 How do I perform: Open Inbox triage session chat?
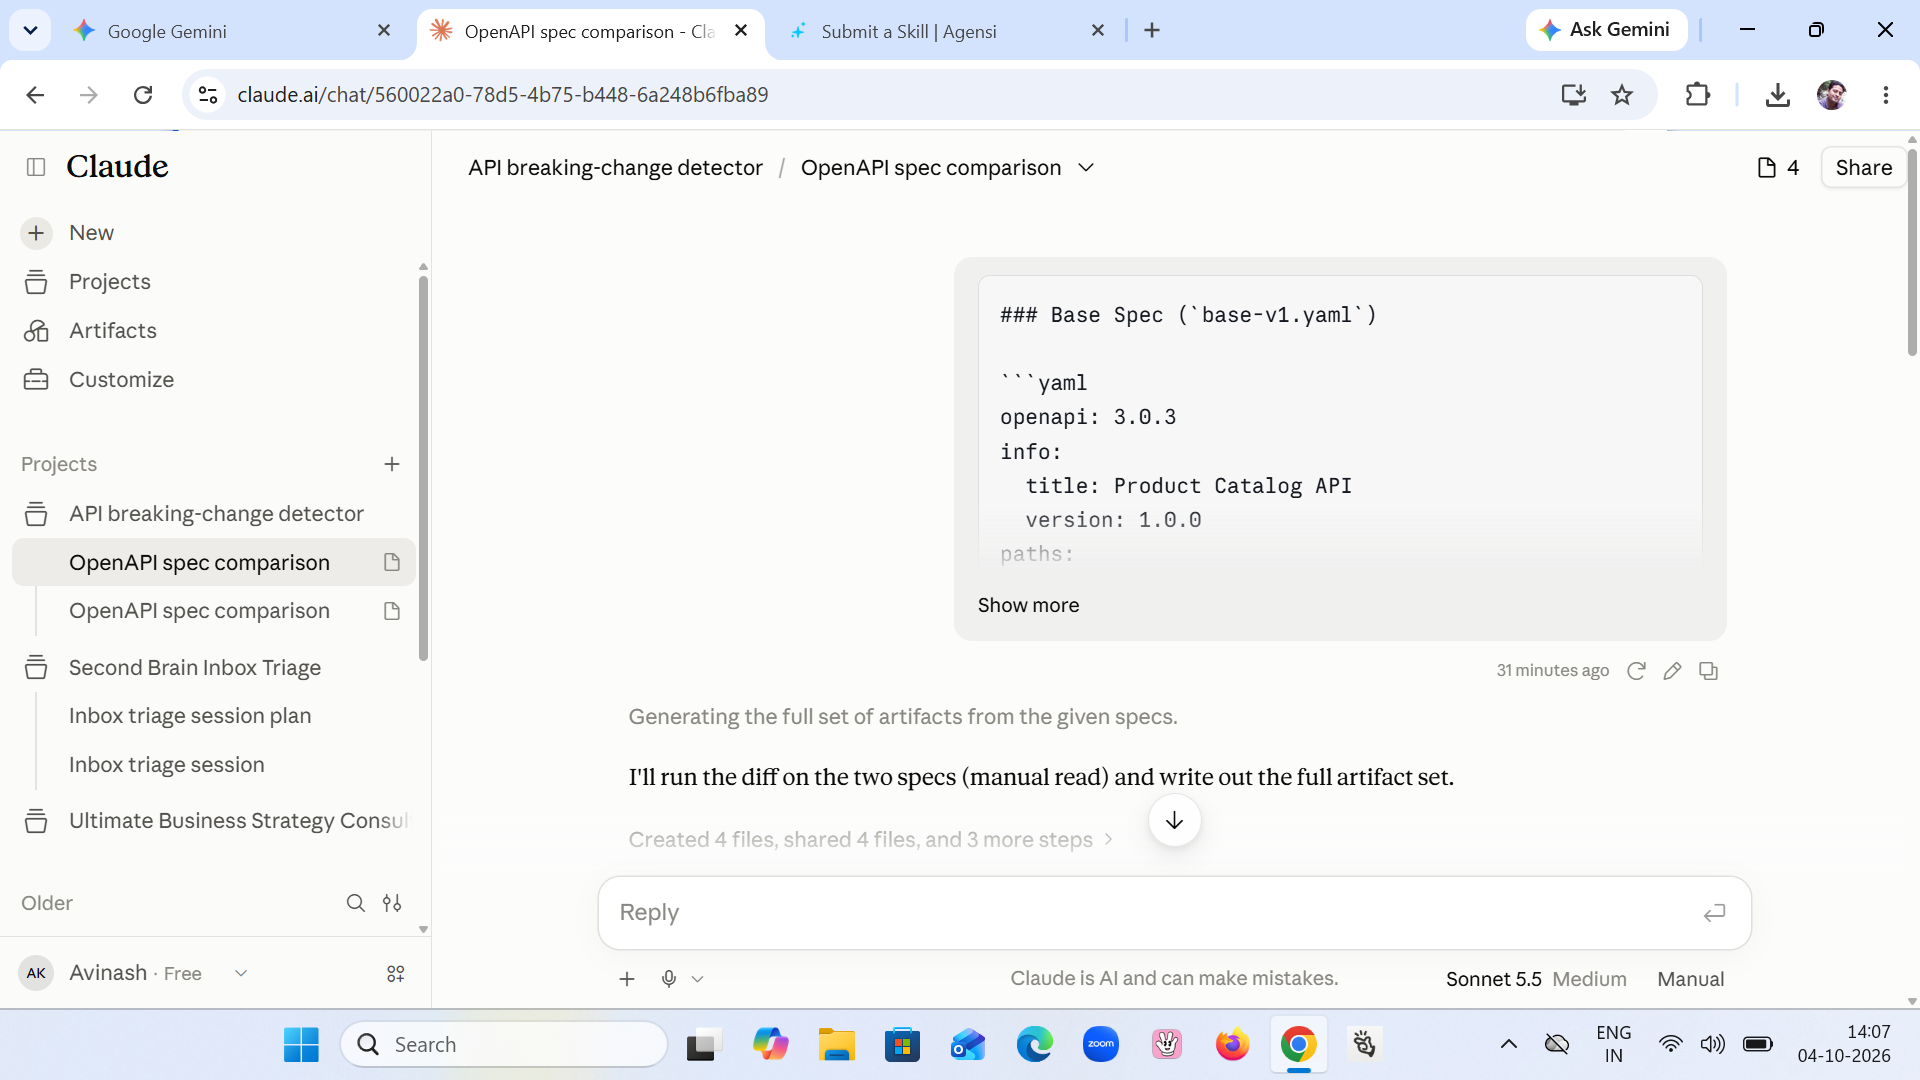[x=167, y=765]
